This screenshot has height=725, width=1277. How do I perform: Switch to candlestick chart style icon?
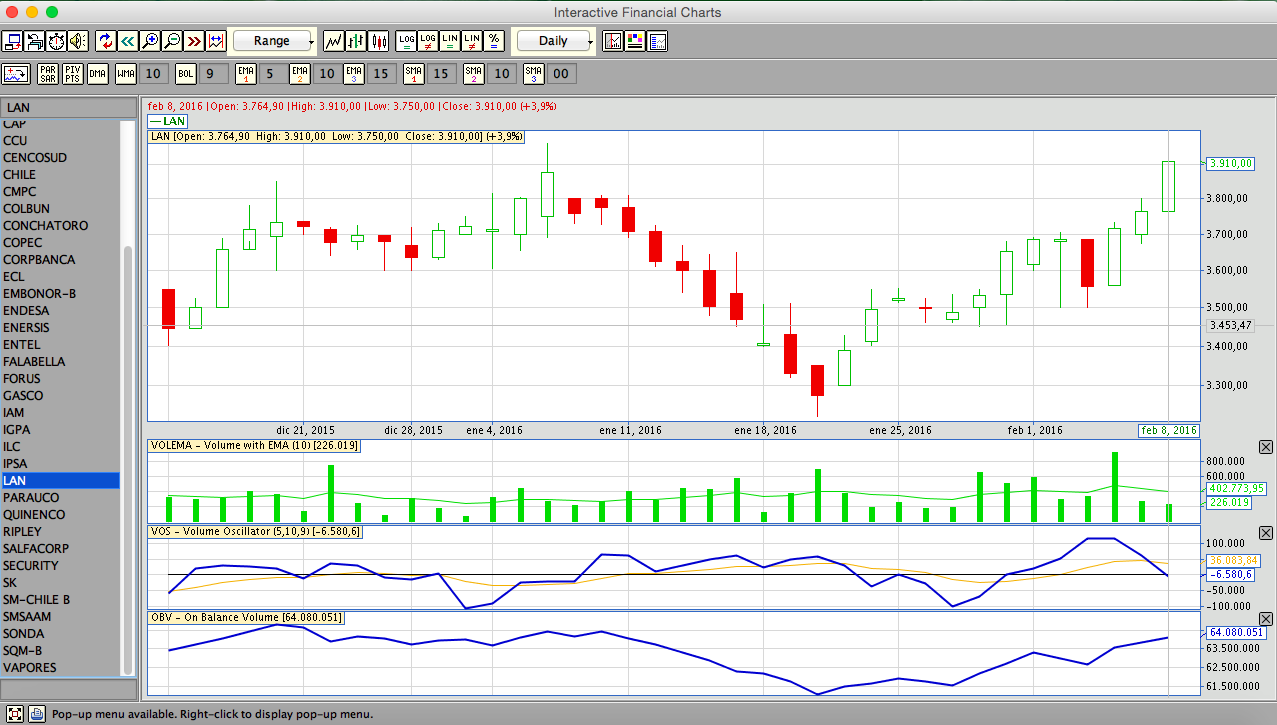click(379, 41)
